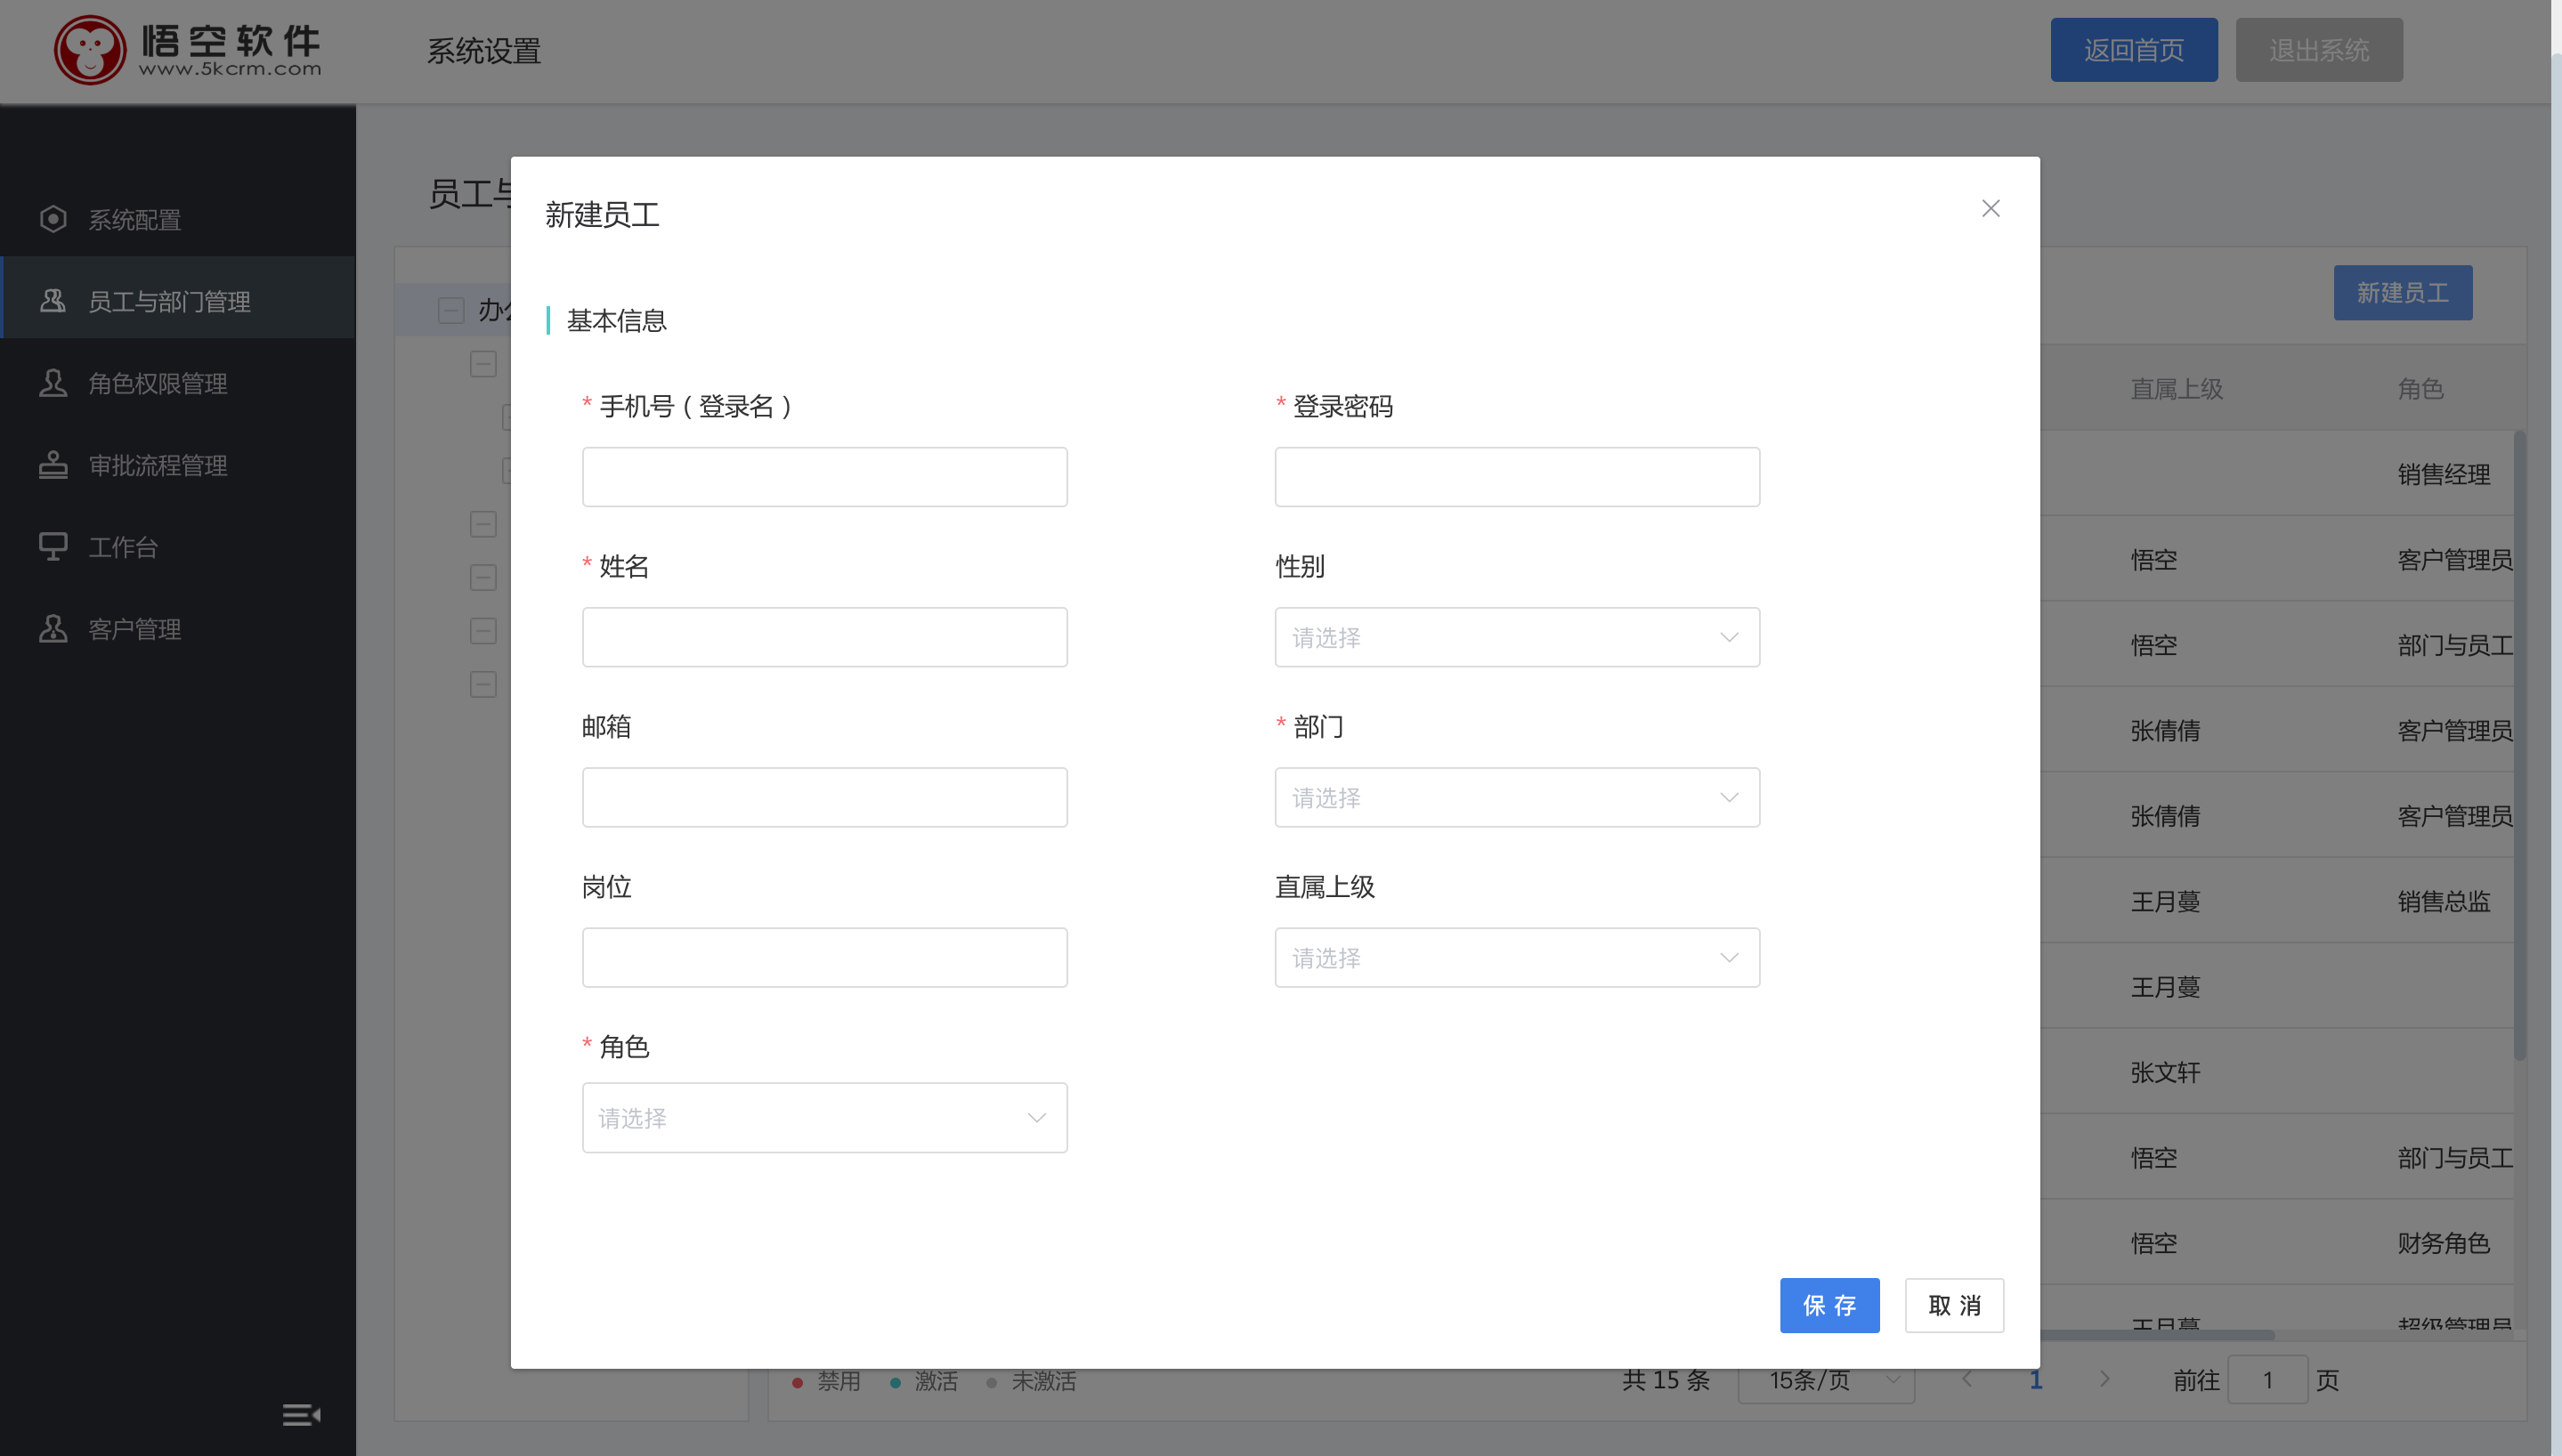Screen dimensions: 2562x1456
Task: Click the 员工与部门管理 person icon
Action: pyautogui.click(x=53, y=300)
